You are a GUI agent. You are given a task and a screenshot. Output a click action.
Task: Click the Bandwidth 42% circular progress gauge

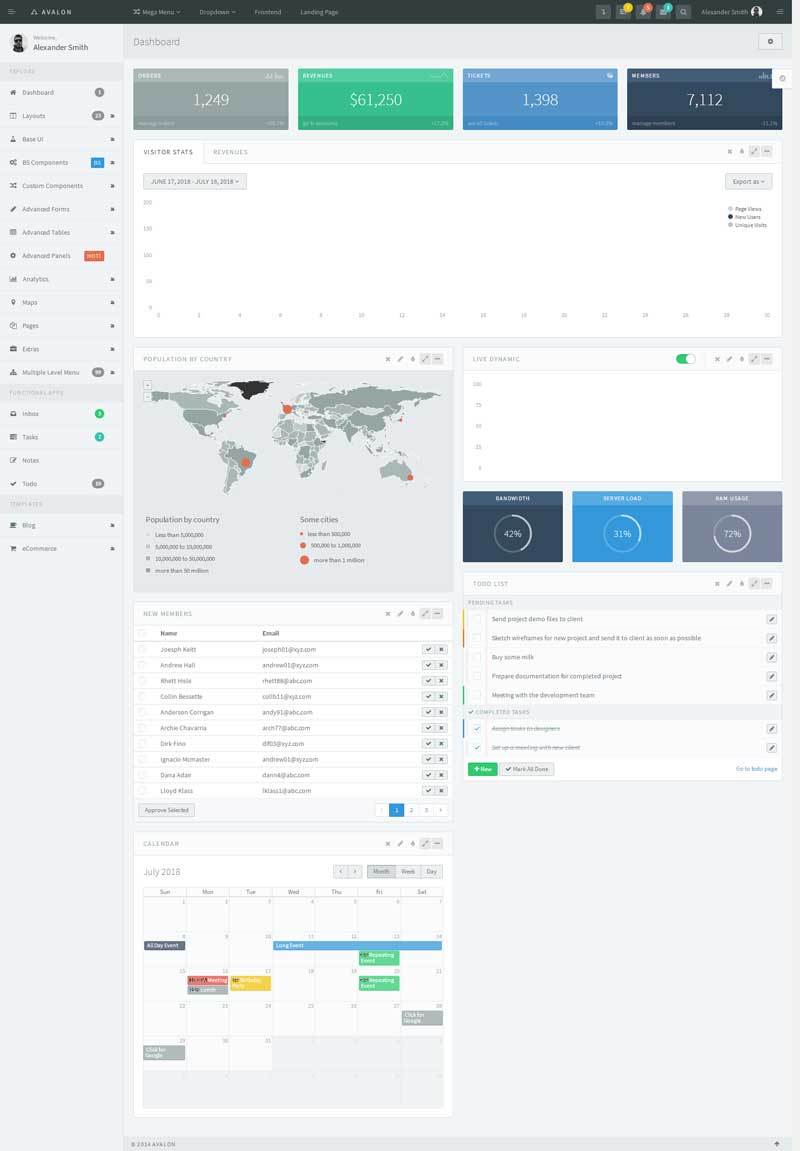(x=512, y=534)
